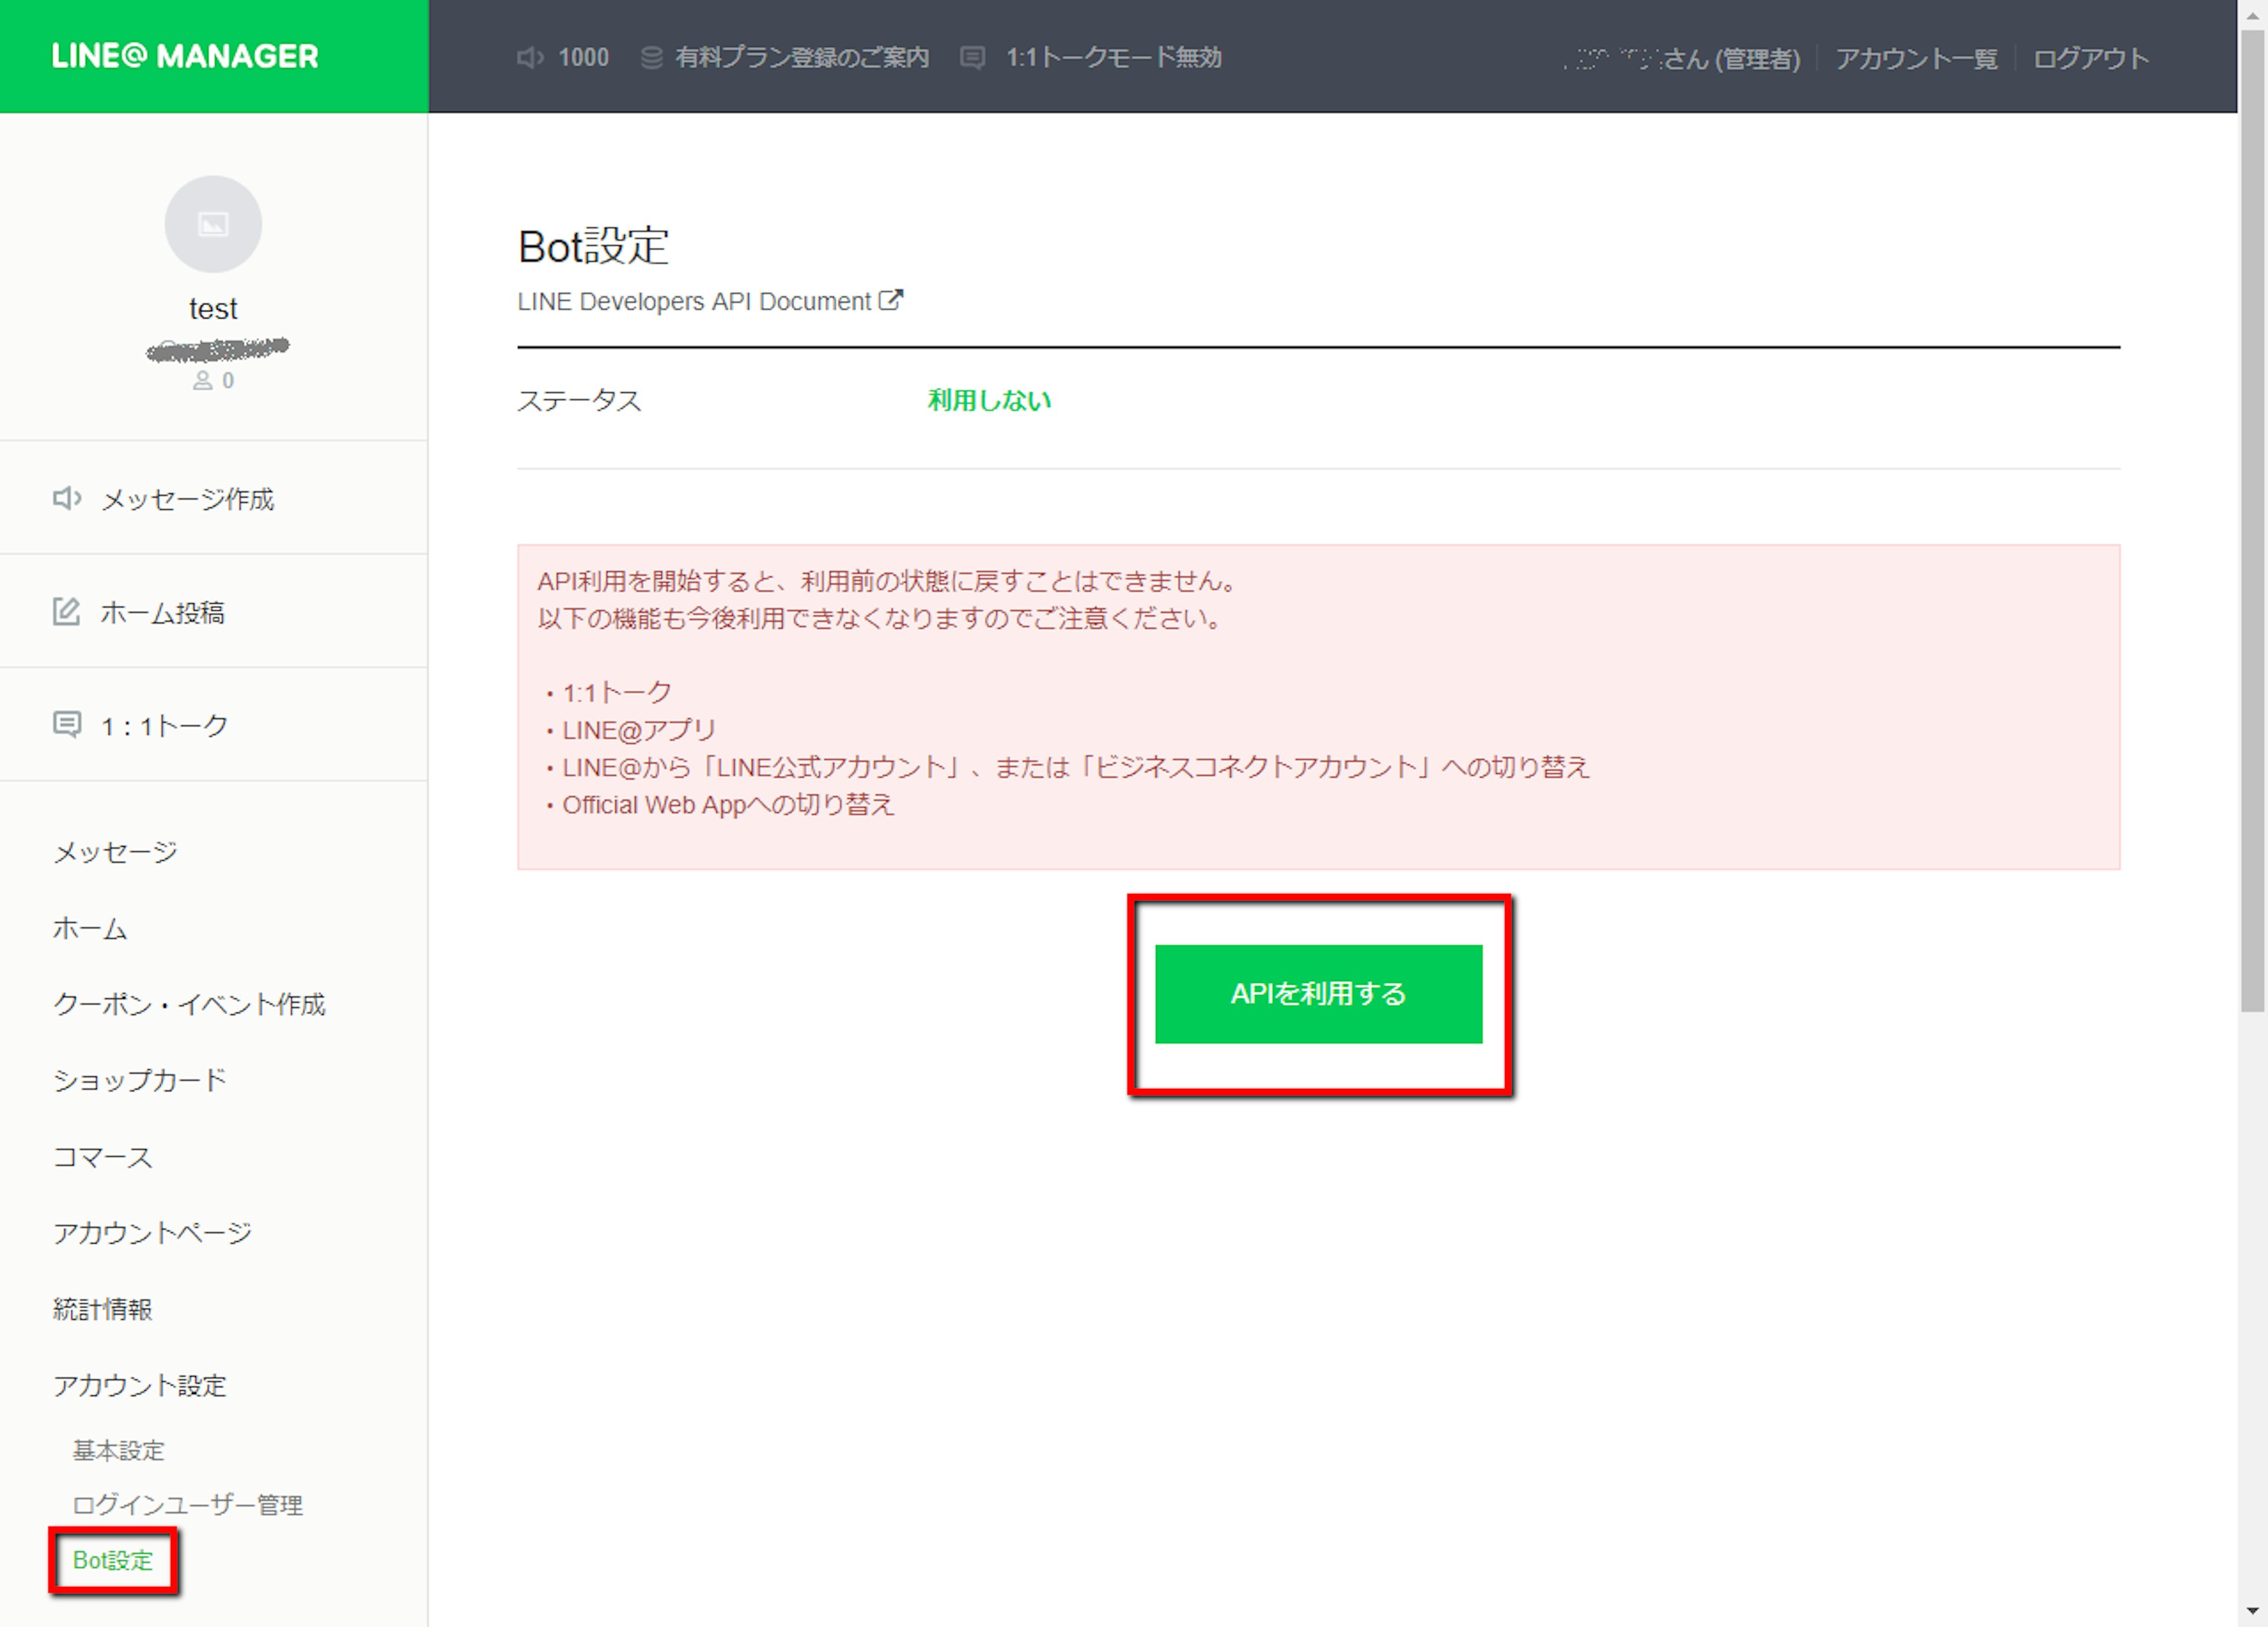Select Bot設定 in account settings submenu
The width and height of the screenshot is (2268, 1627).
pyautogui.click(x=113, y=1560)
